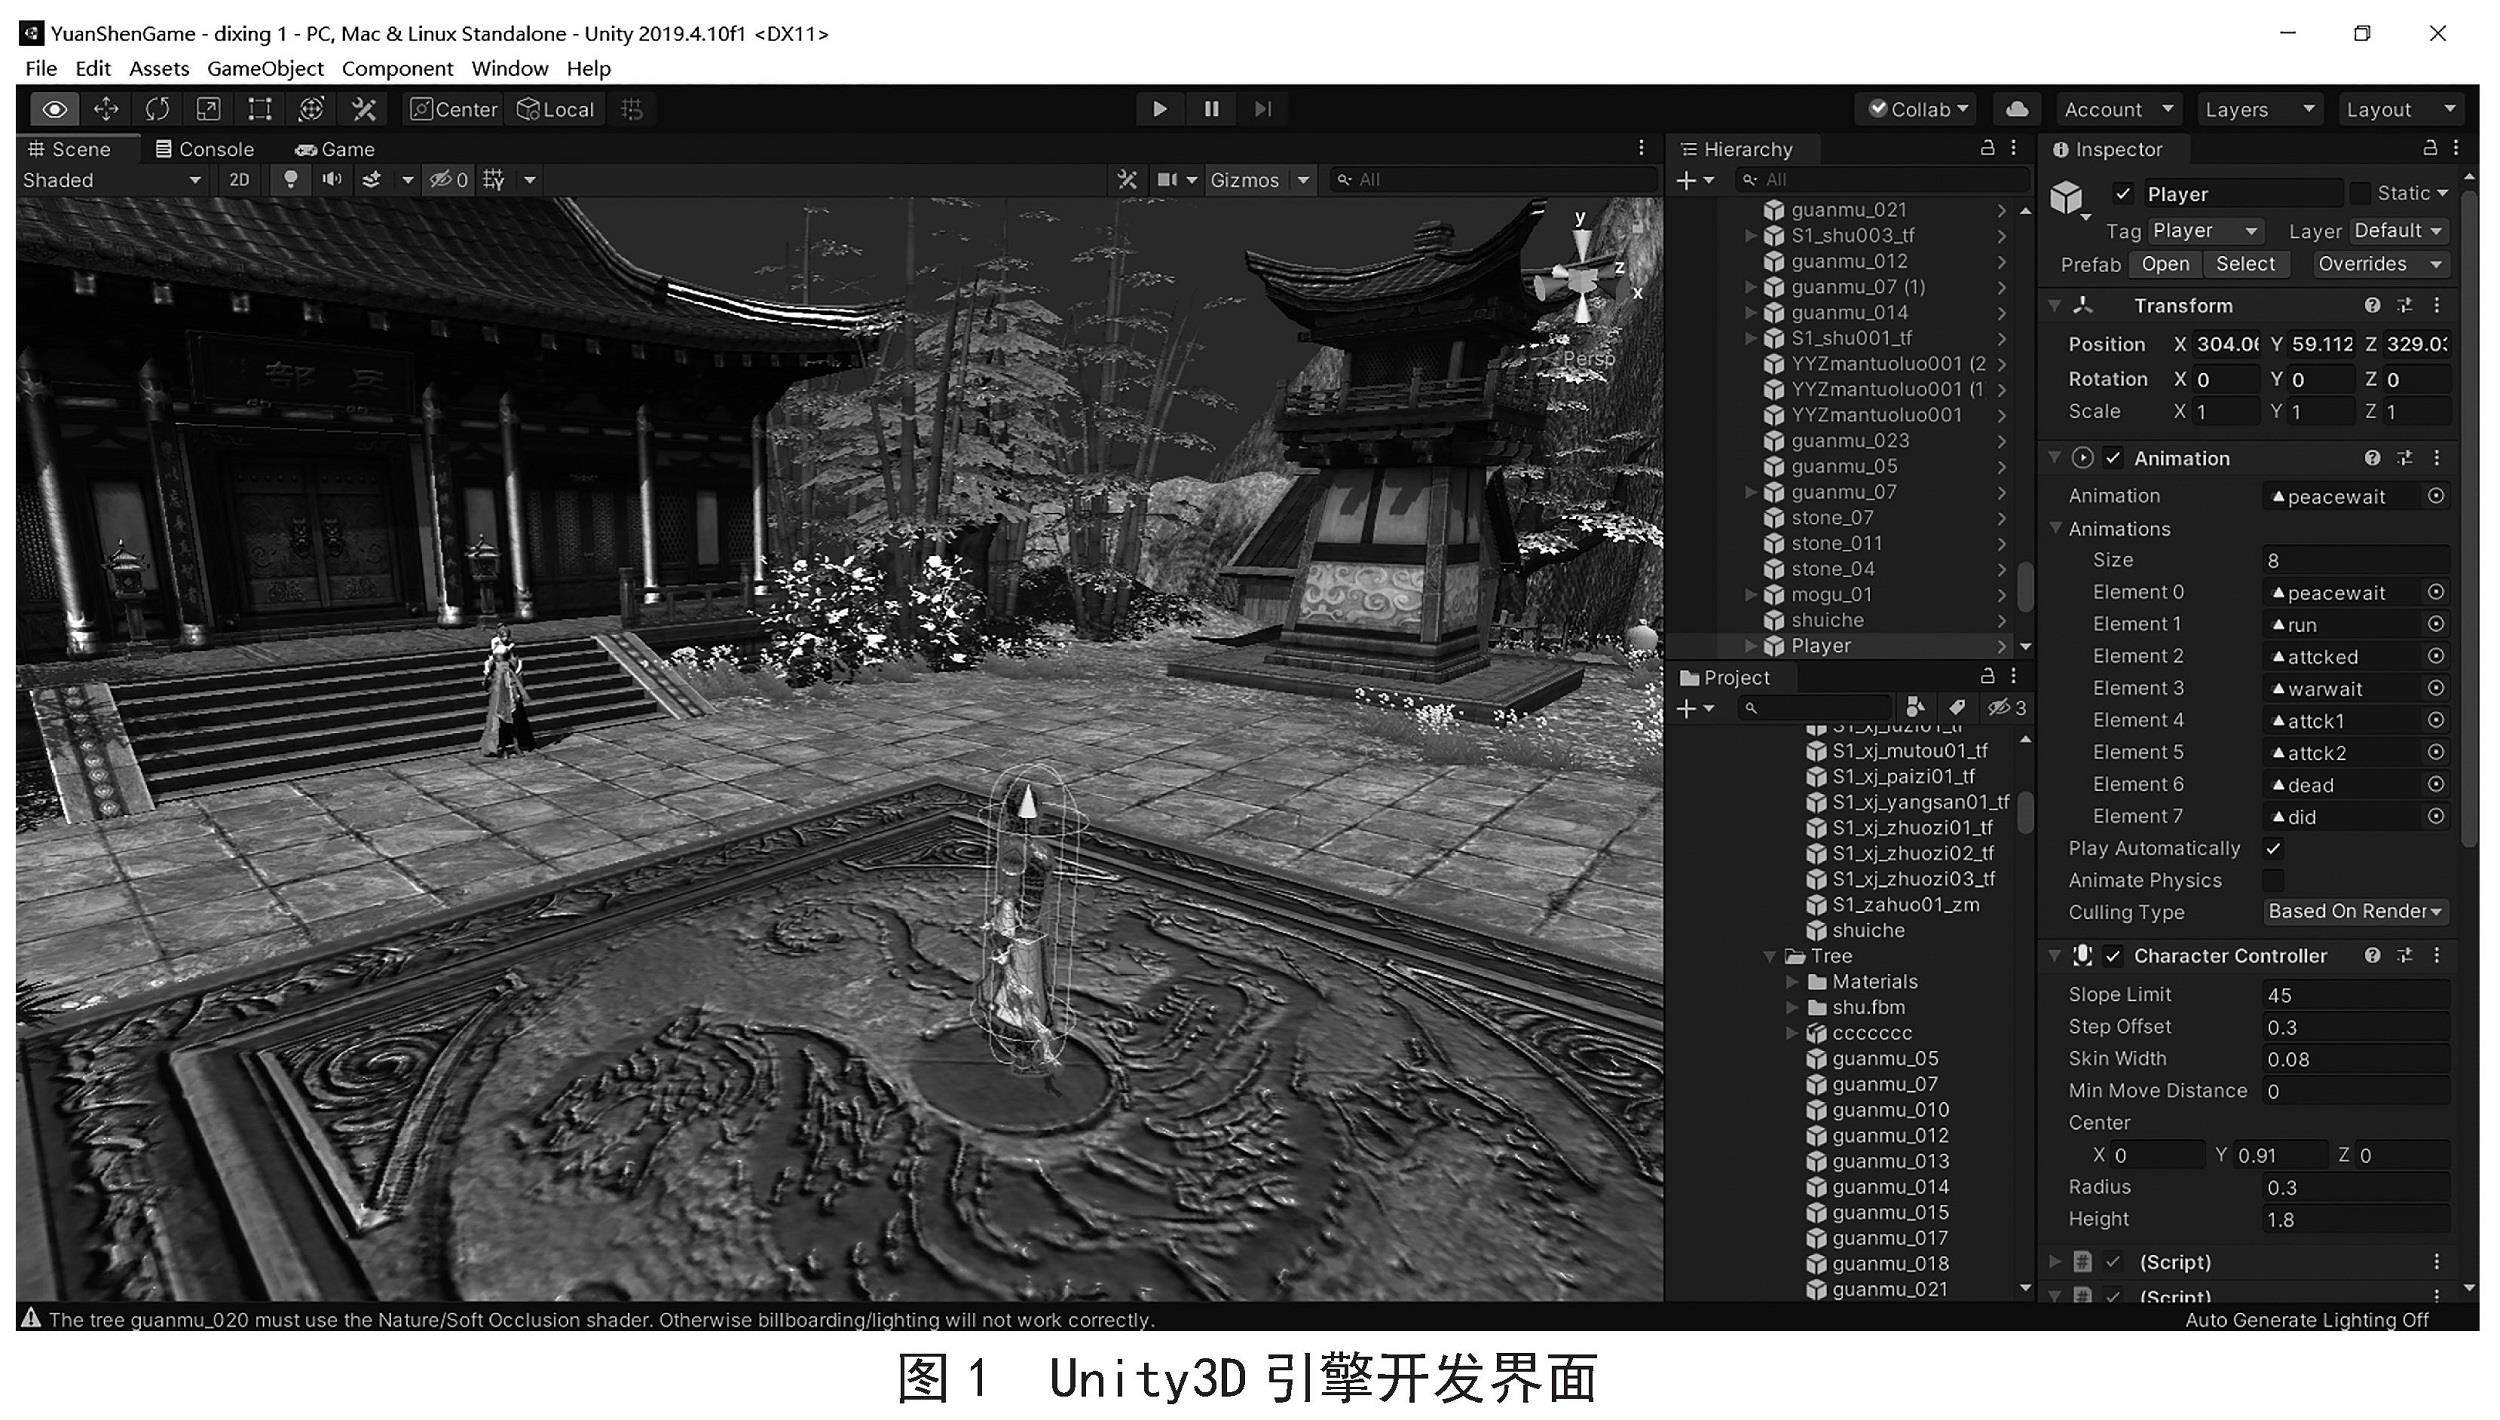Open scene camera settings
This screenshot has width=2500, height=1420.
[x=1168, y=180]
